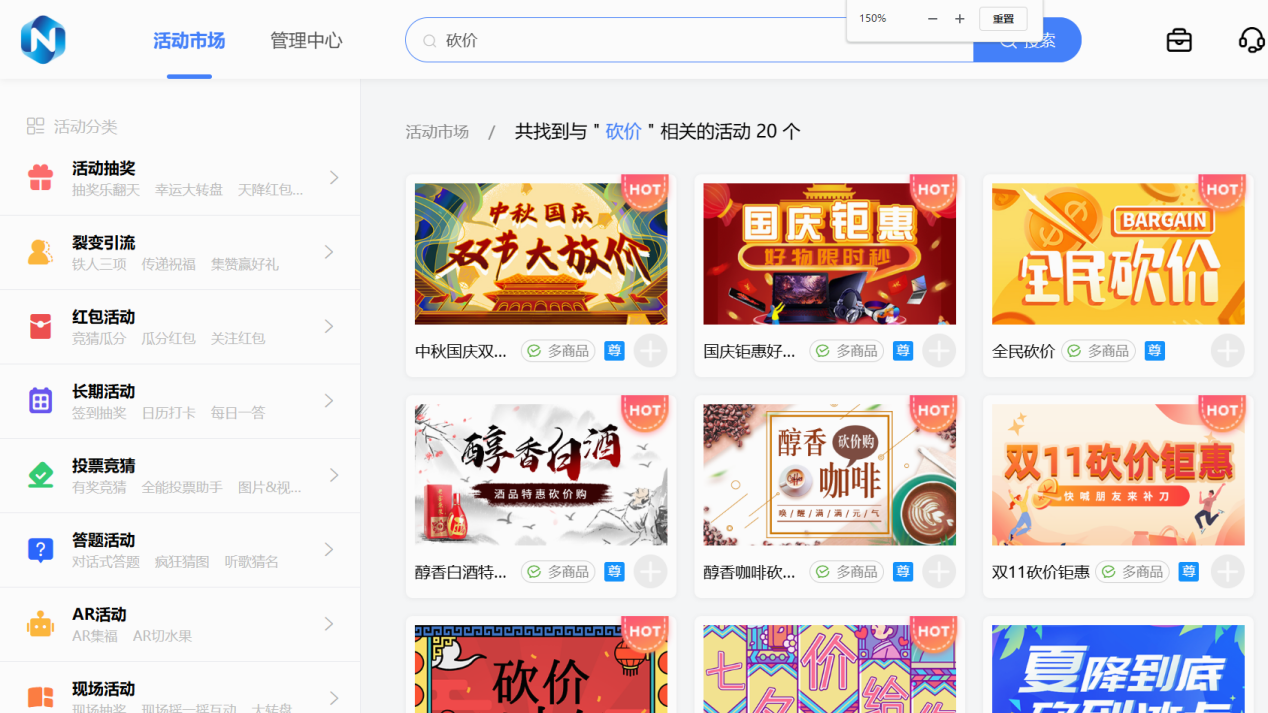Click the calendar icon for 长期活动
This screenshot has width=1268, height=713.
40,401
